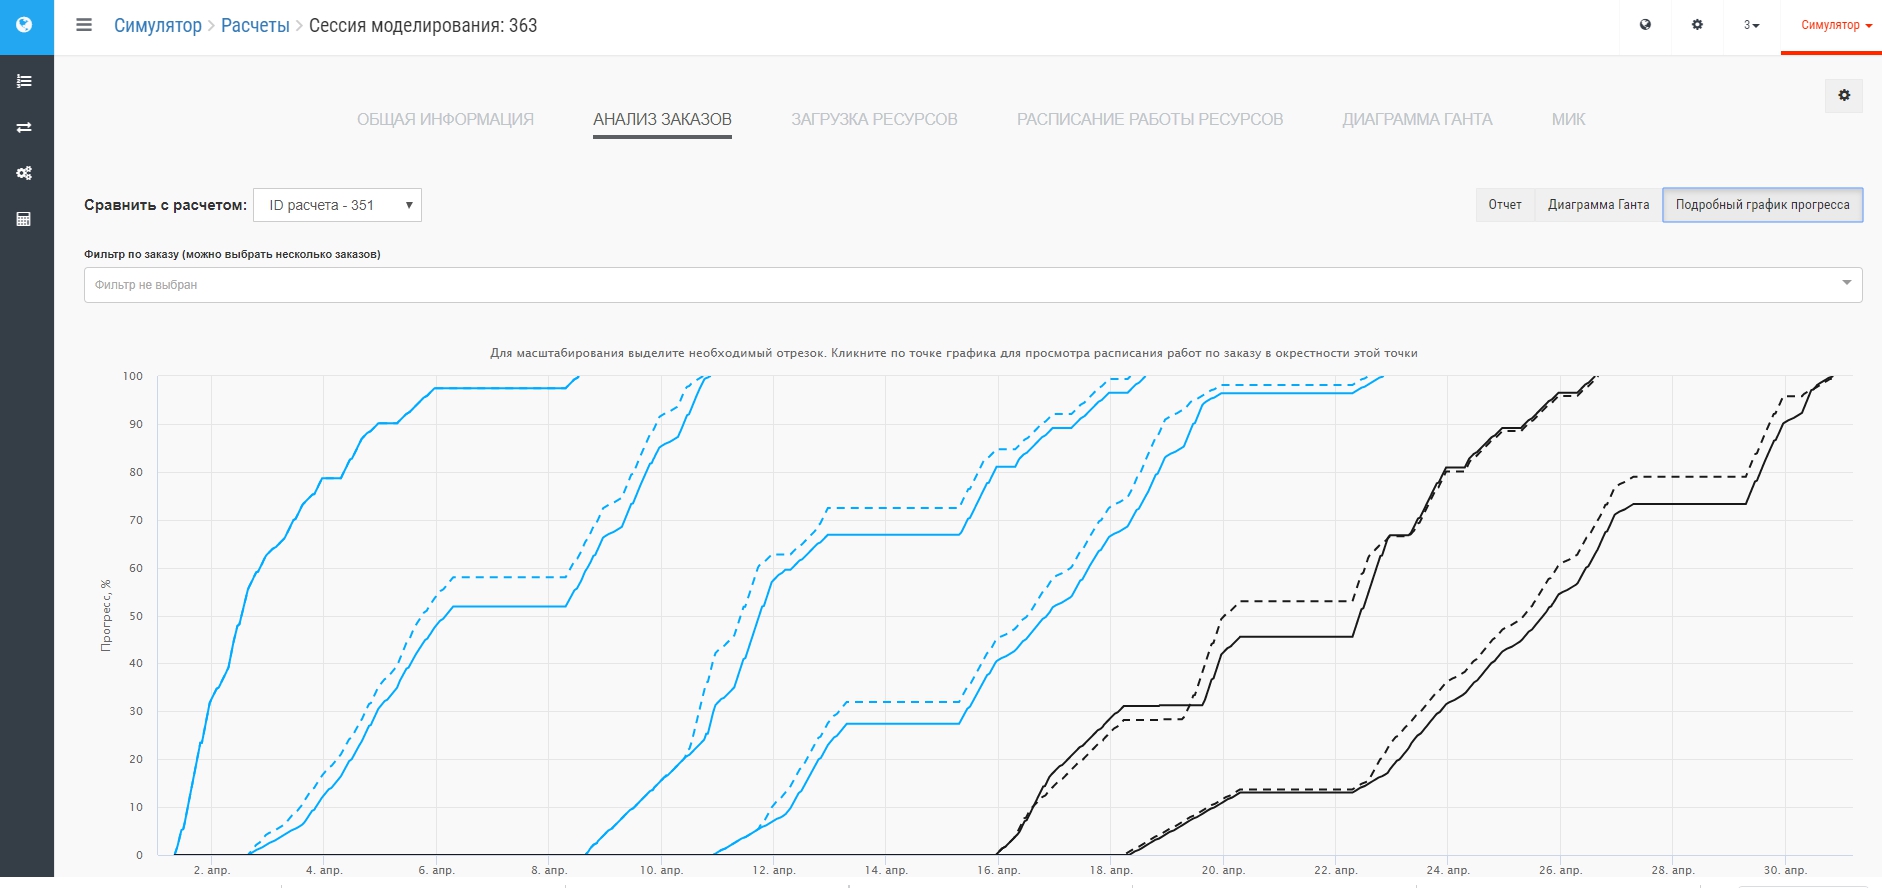Open the 'ID расчета - 351' dropdown
Image resolution: width=1882 pixels, height=888 pixels.
pyautogui.click(x=337, y=205)
